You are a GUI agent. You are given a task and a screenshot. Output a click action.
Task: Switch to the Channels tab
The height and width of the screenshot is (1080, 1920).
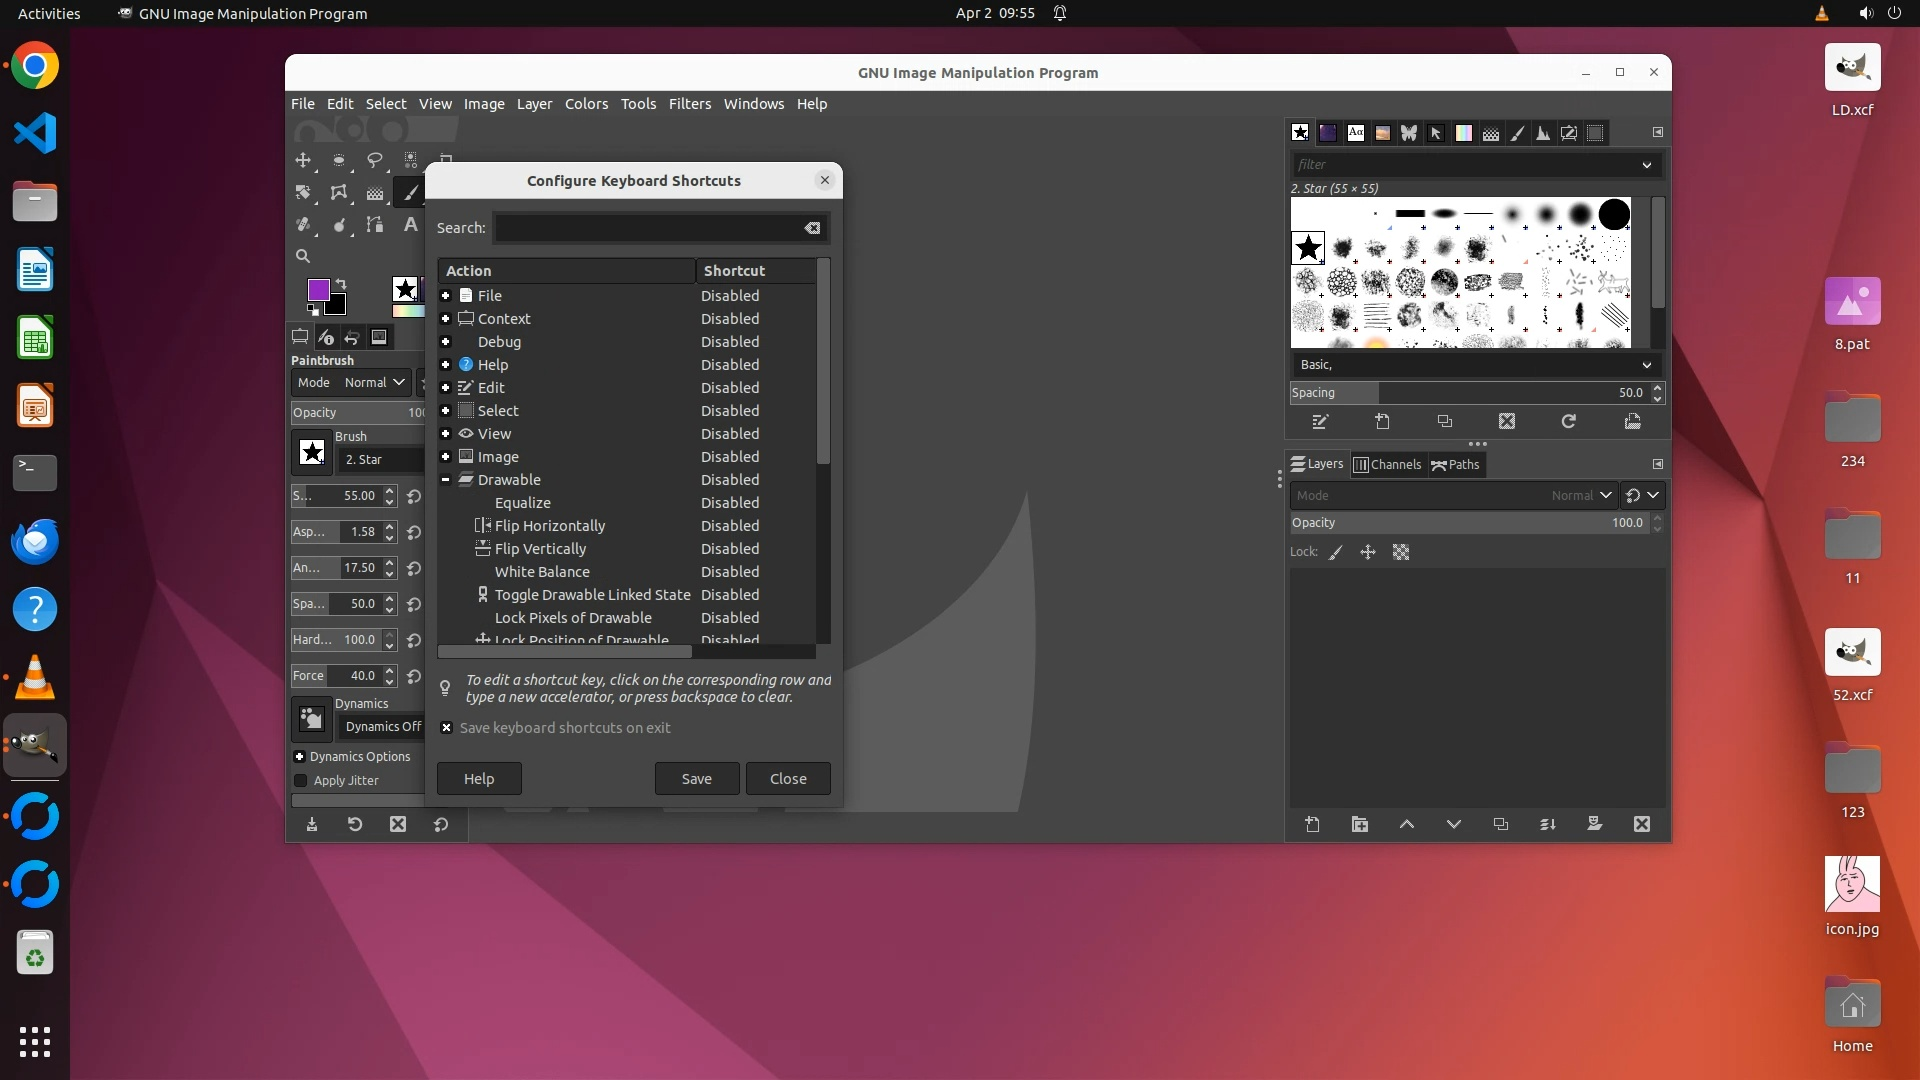pos(1387,464)
